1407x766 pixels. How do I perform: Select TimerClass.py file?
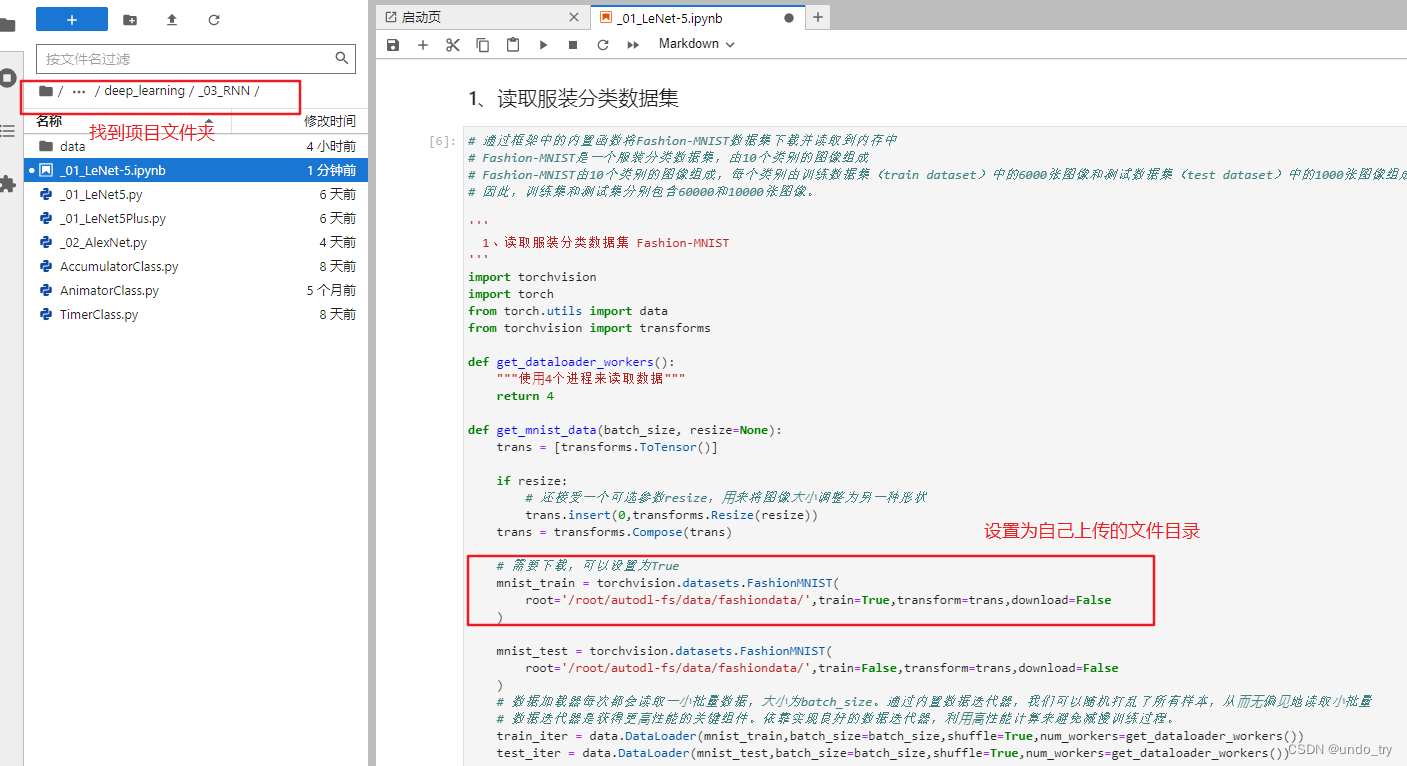[x=196, y=314]
